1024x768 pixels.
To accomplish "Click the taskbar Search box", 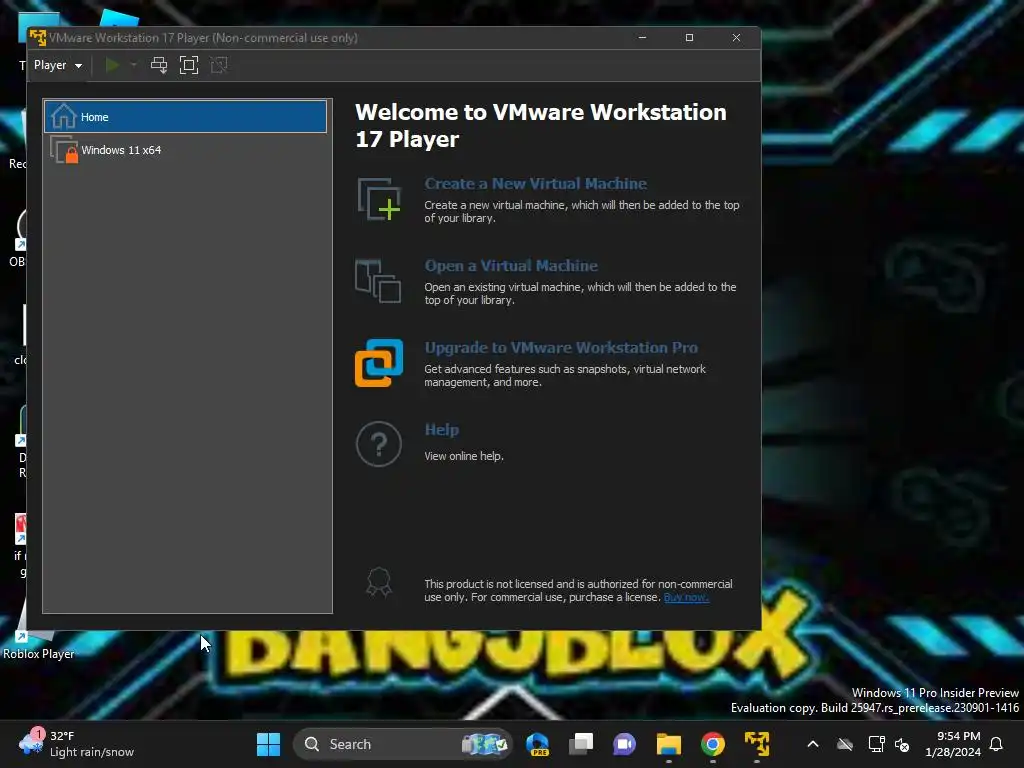I will coord(403,744).
